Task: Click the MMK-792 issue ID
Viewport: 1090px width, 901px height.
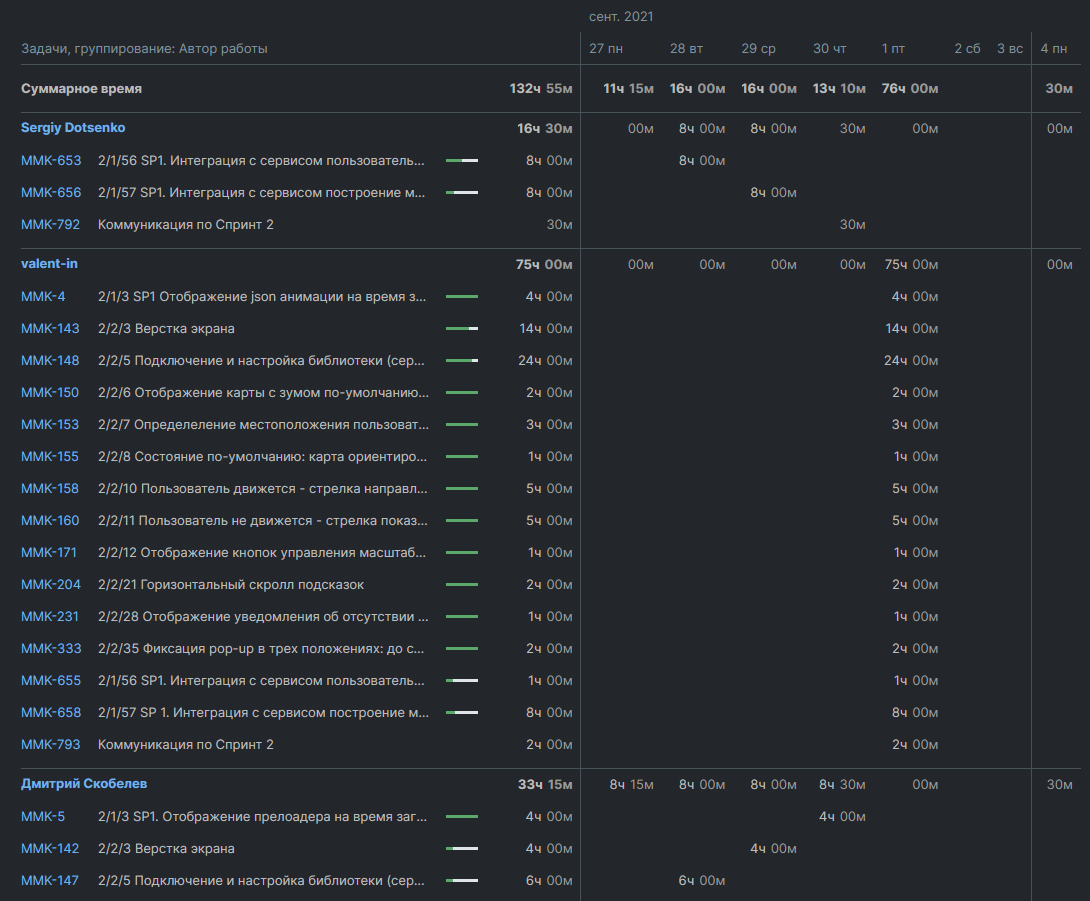Action: coord(50,225)
